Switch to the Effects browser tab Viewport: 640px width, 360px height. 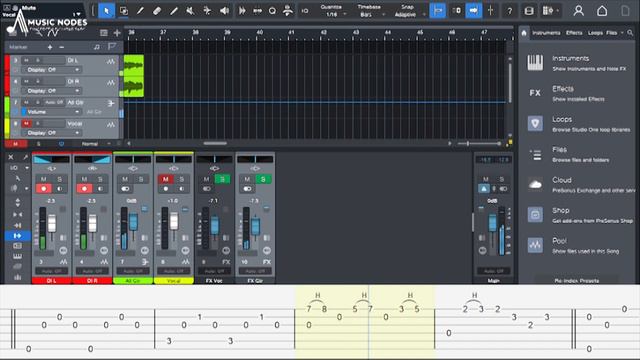coord(574,33)
